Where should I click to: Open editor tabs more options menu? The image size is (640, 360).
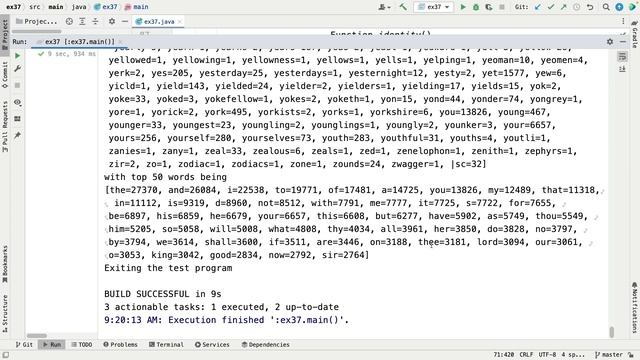tap(623, 21)
